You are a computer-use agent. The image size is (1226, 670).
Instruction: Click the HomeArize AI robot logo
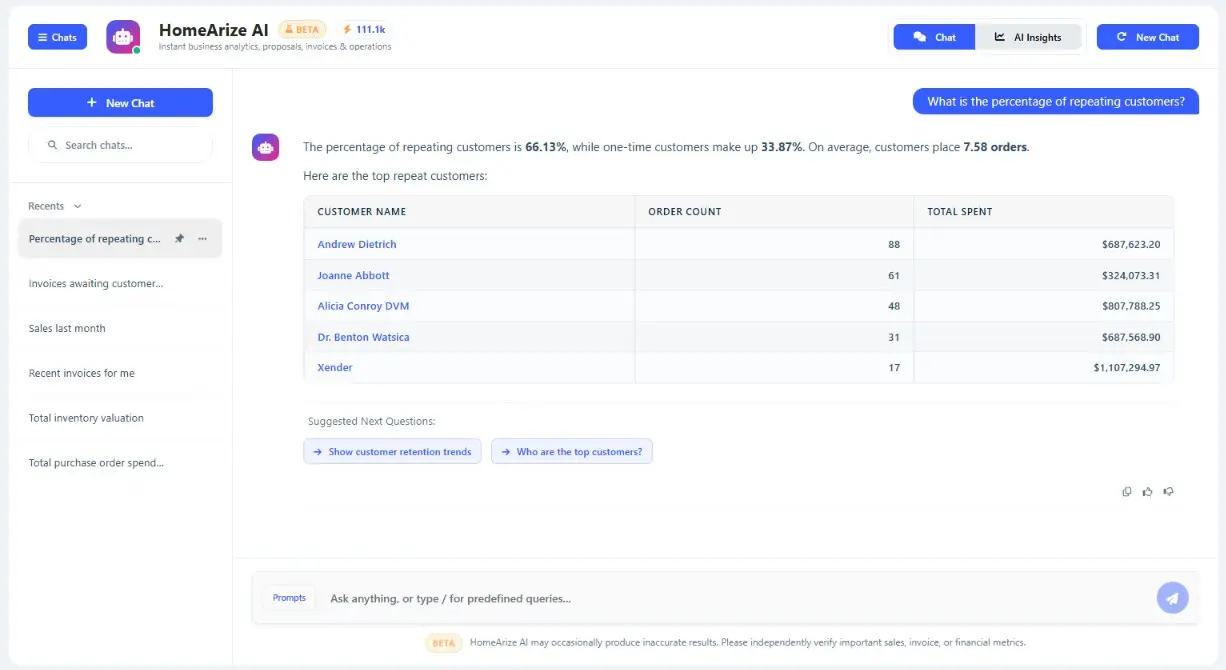click(123, 37)
